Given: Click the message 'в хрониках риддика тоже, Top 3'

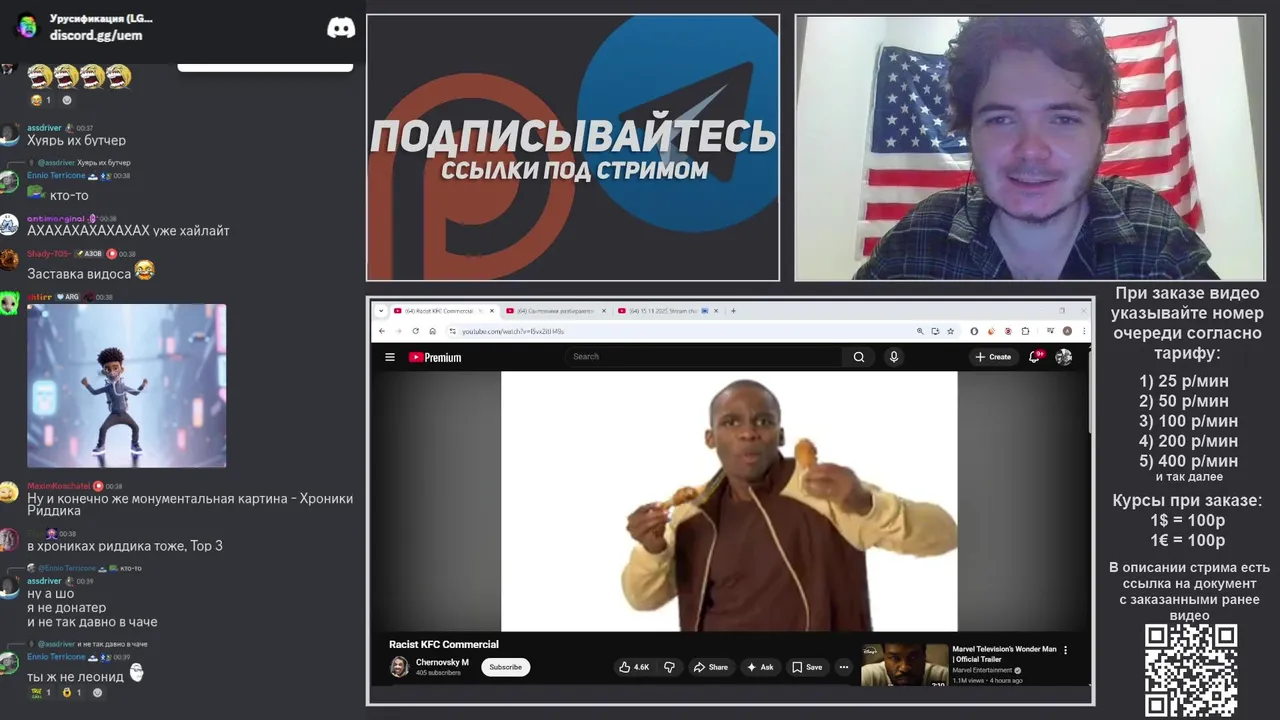Looking at the screenshot, I should click(125, 546).
